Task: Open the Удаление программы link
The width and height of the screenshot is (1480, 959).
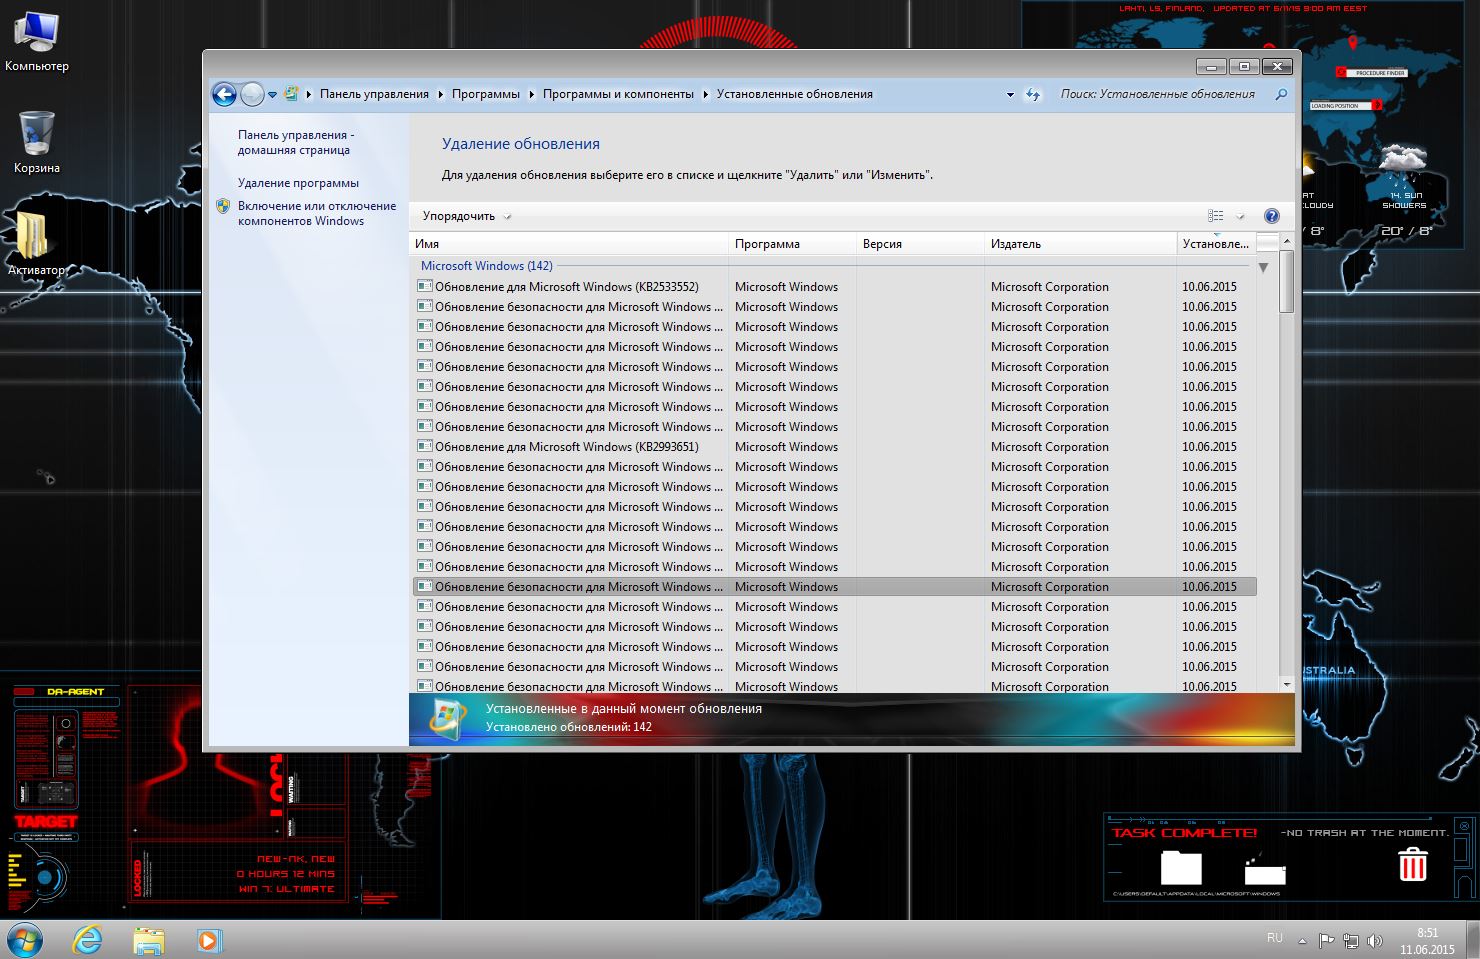Action: 298,183
